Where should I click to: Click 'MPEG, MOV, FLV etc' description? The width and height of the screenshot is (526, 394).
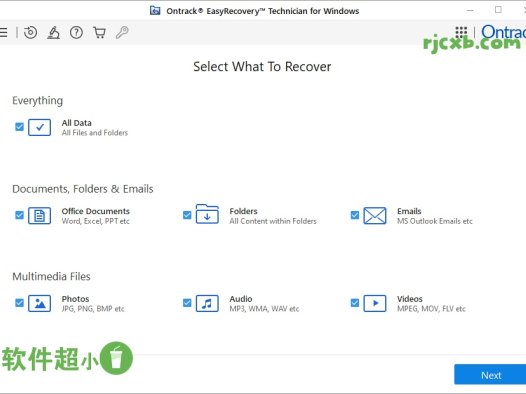click(x=431, y=309)
